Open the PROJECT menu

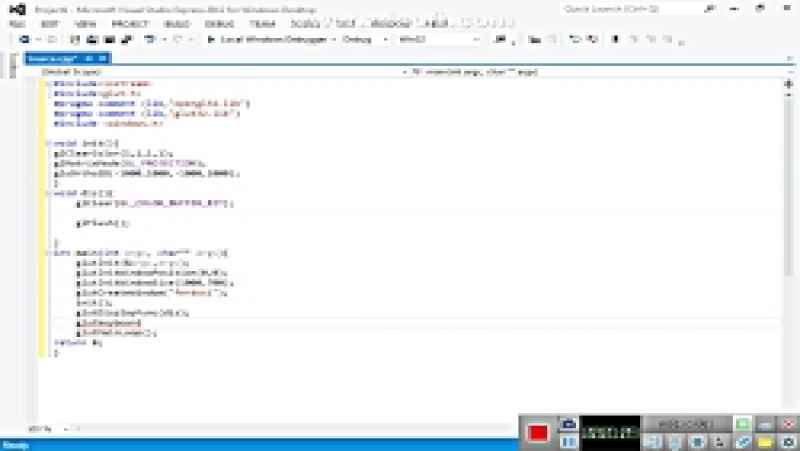[x=130, y=22]
